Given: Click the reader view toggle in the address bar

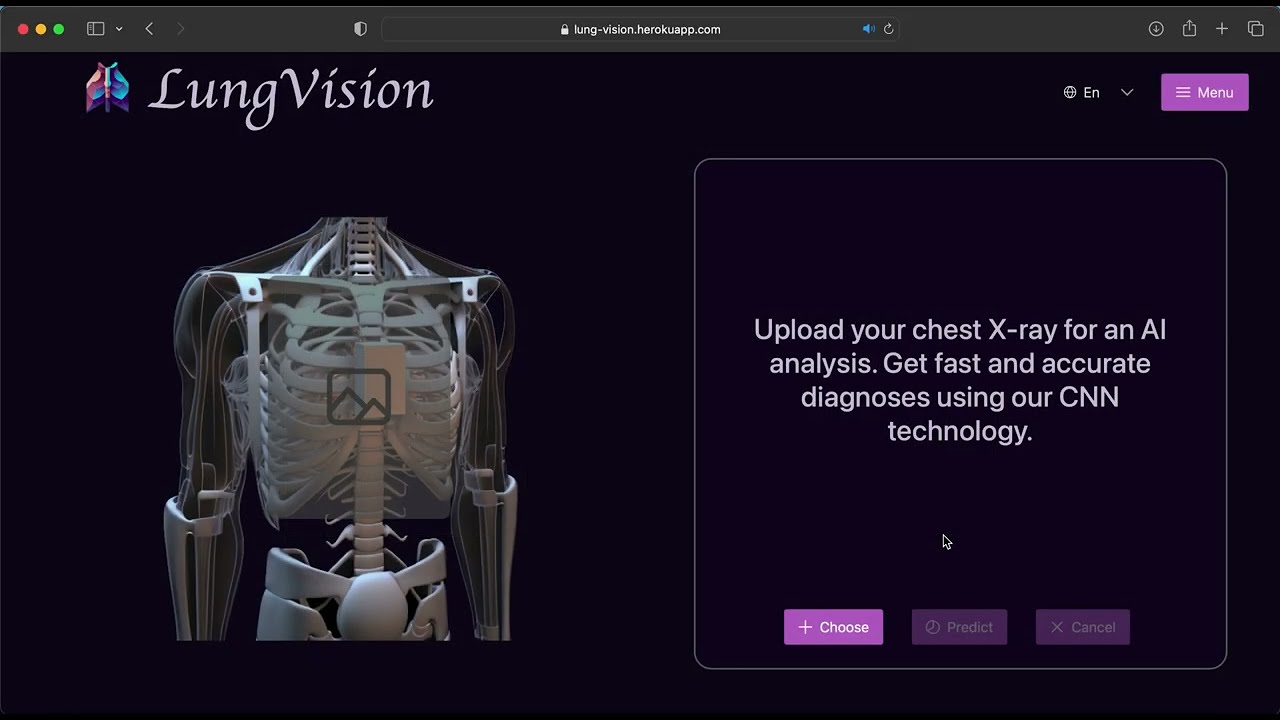Looking at the screenshot, I should (360, 29).
